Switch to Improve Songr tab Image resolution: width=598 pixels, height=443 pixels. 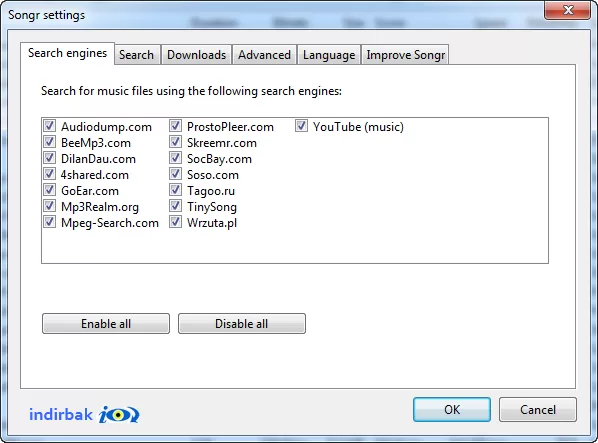pyautogui.click(x=405, y=55)
